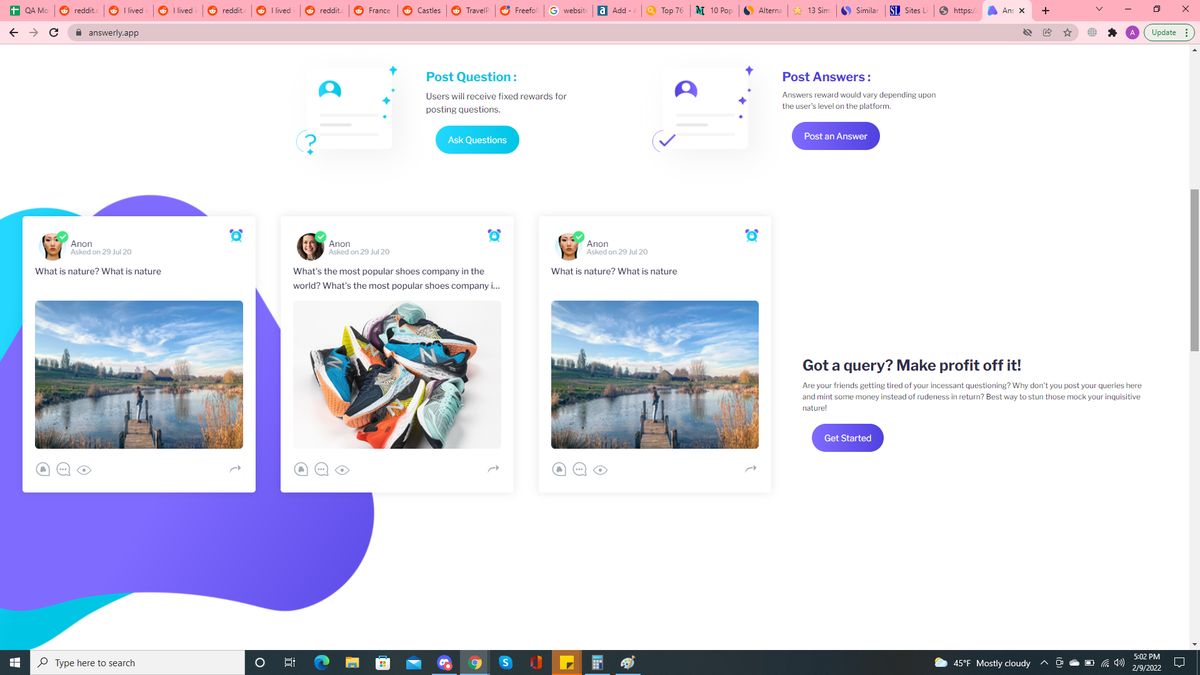This screenshot has height=675, width=1200.
Task: Open comments on the shoes company question
Action: click(x=321, y=469)
